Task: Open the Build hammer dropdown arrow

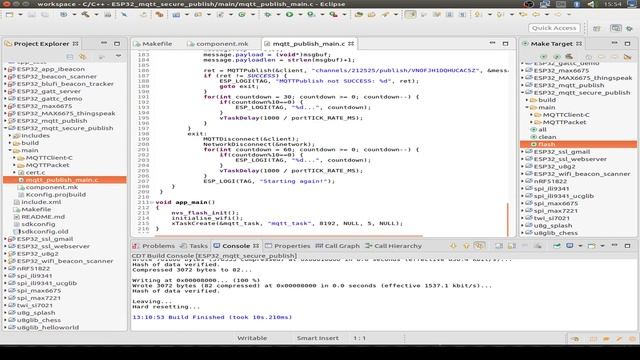Action: (x=96, y=14)
